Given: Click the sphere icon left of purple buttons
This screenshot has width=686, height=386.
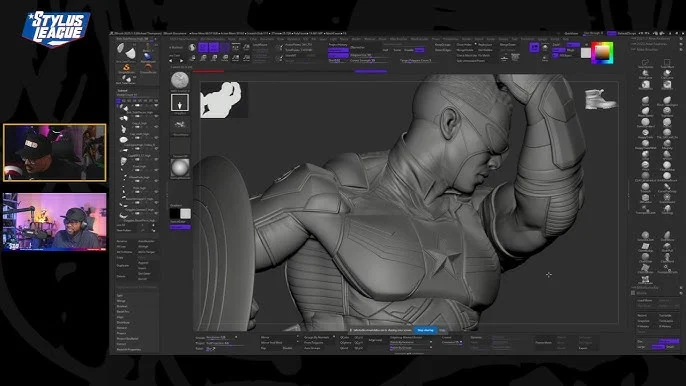Looking at the screenshot, I should pos(192,47).
